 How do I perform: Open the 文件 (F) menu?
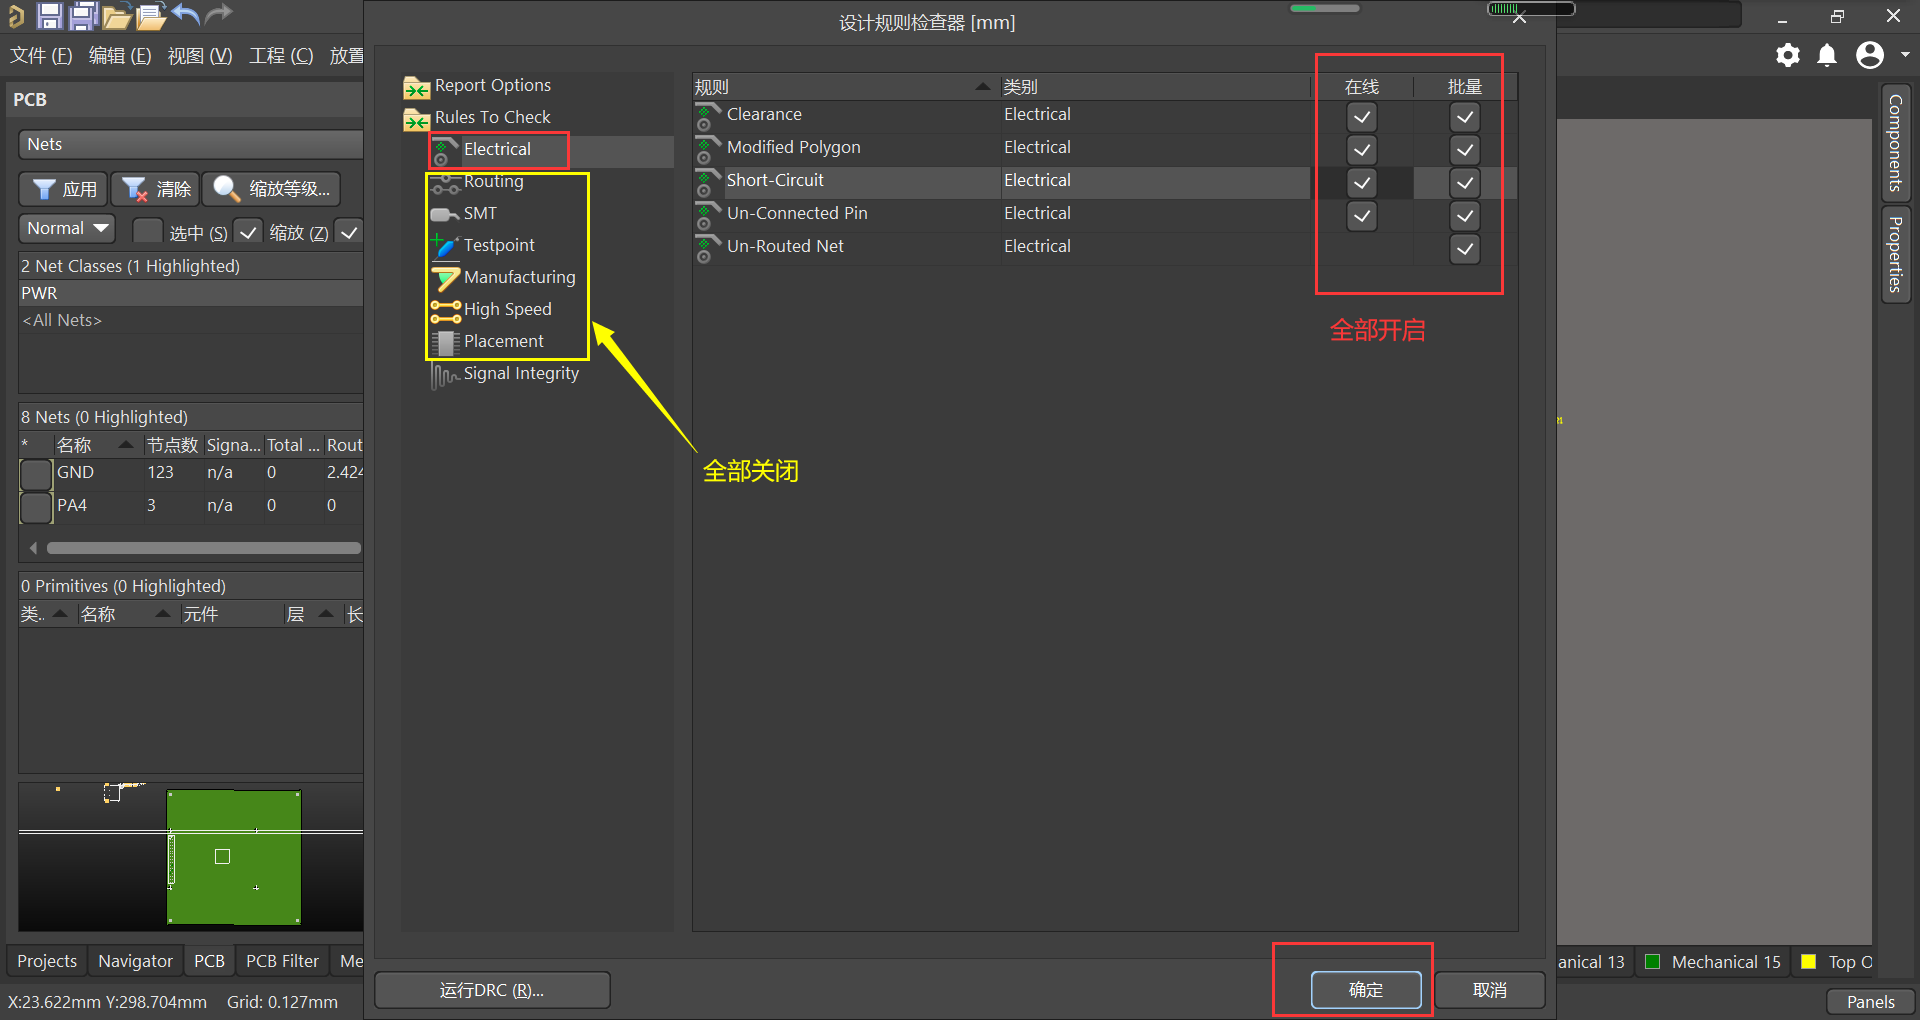coord(41,56)
